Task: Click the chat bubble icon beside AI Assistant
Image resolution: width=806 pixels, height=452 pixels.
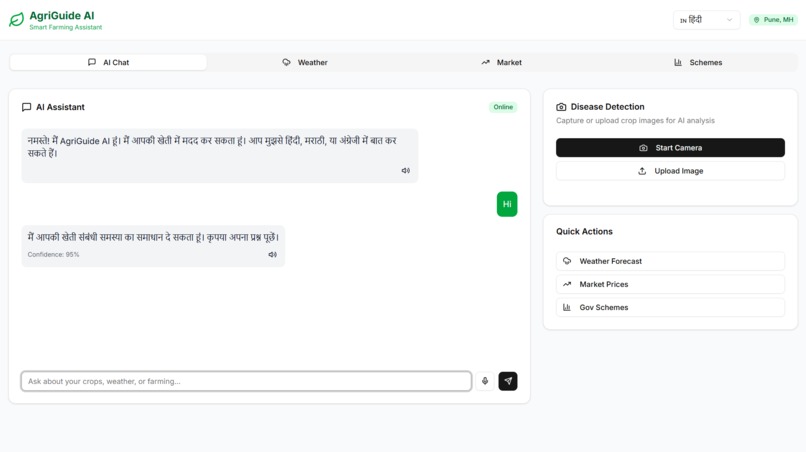Action: 26,107
